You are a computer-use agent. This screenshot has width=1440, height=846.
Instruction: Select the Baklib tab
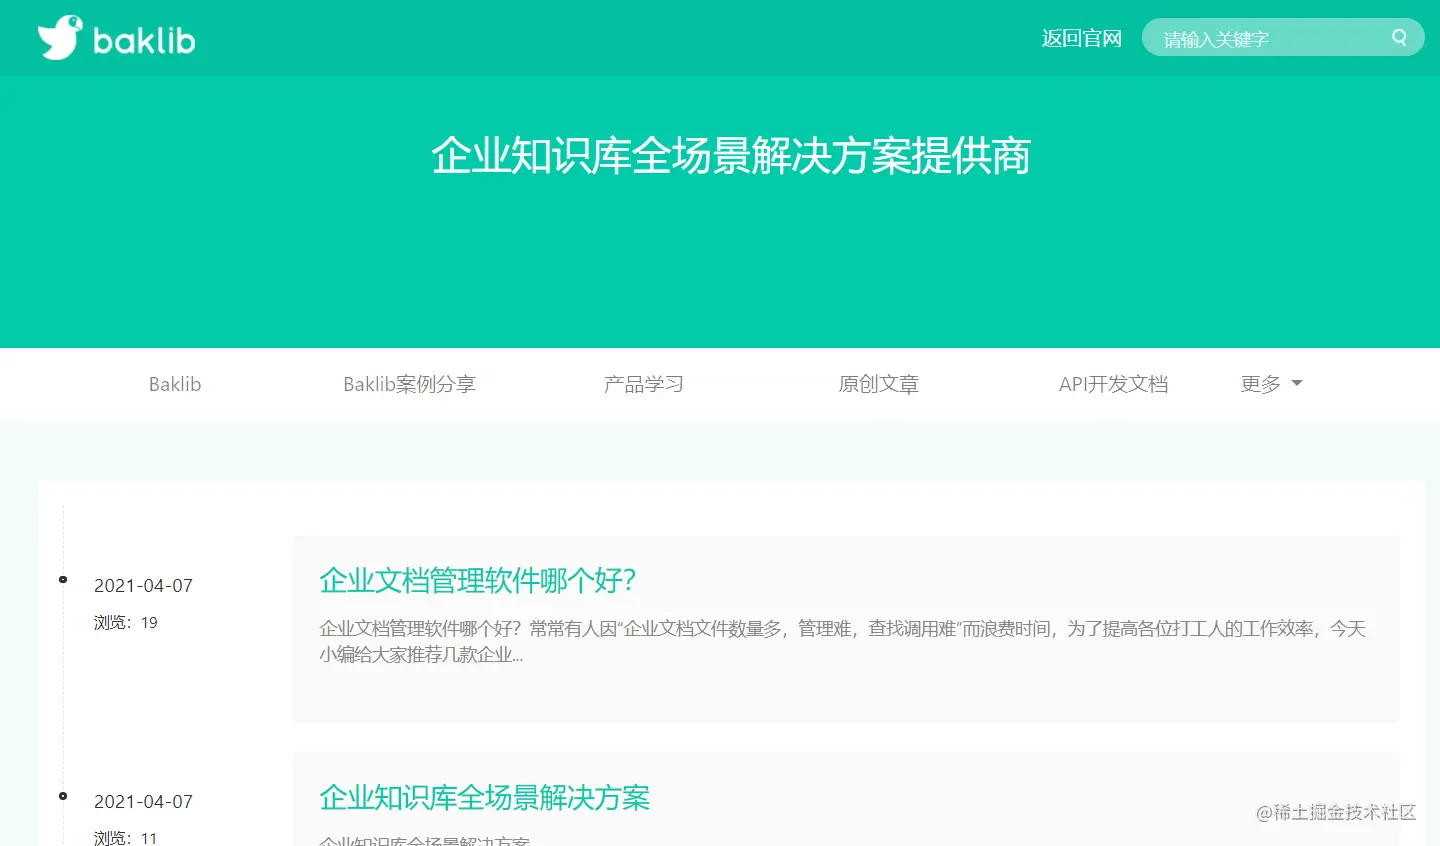(x=175, y=384)
